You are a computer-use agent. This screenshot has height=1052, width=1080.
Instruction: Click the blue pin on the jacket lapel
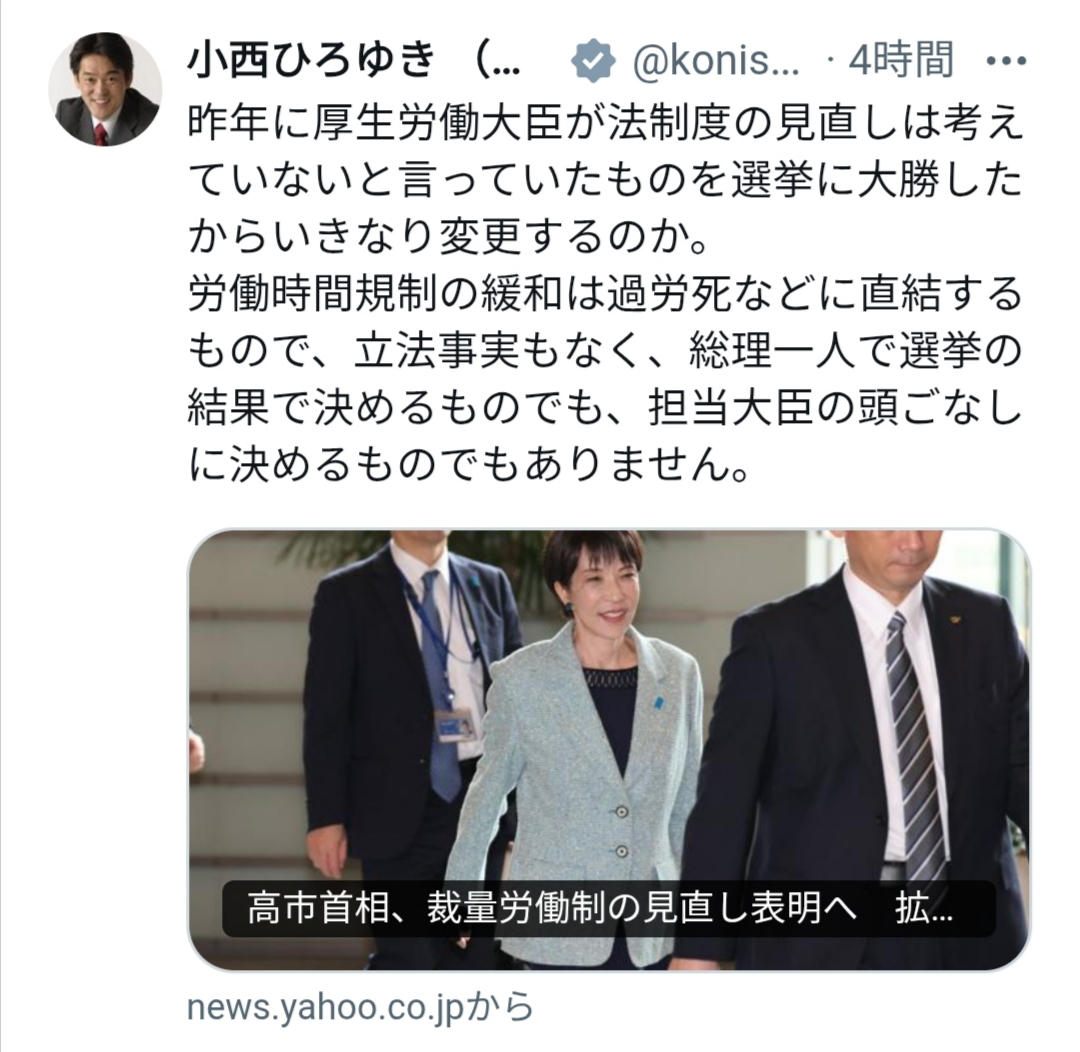660,703
